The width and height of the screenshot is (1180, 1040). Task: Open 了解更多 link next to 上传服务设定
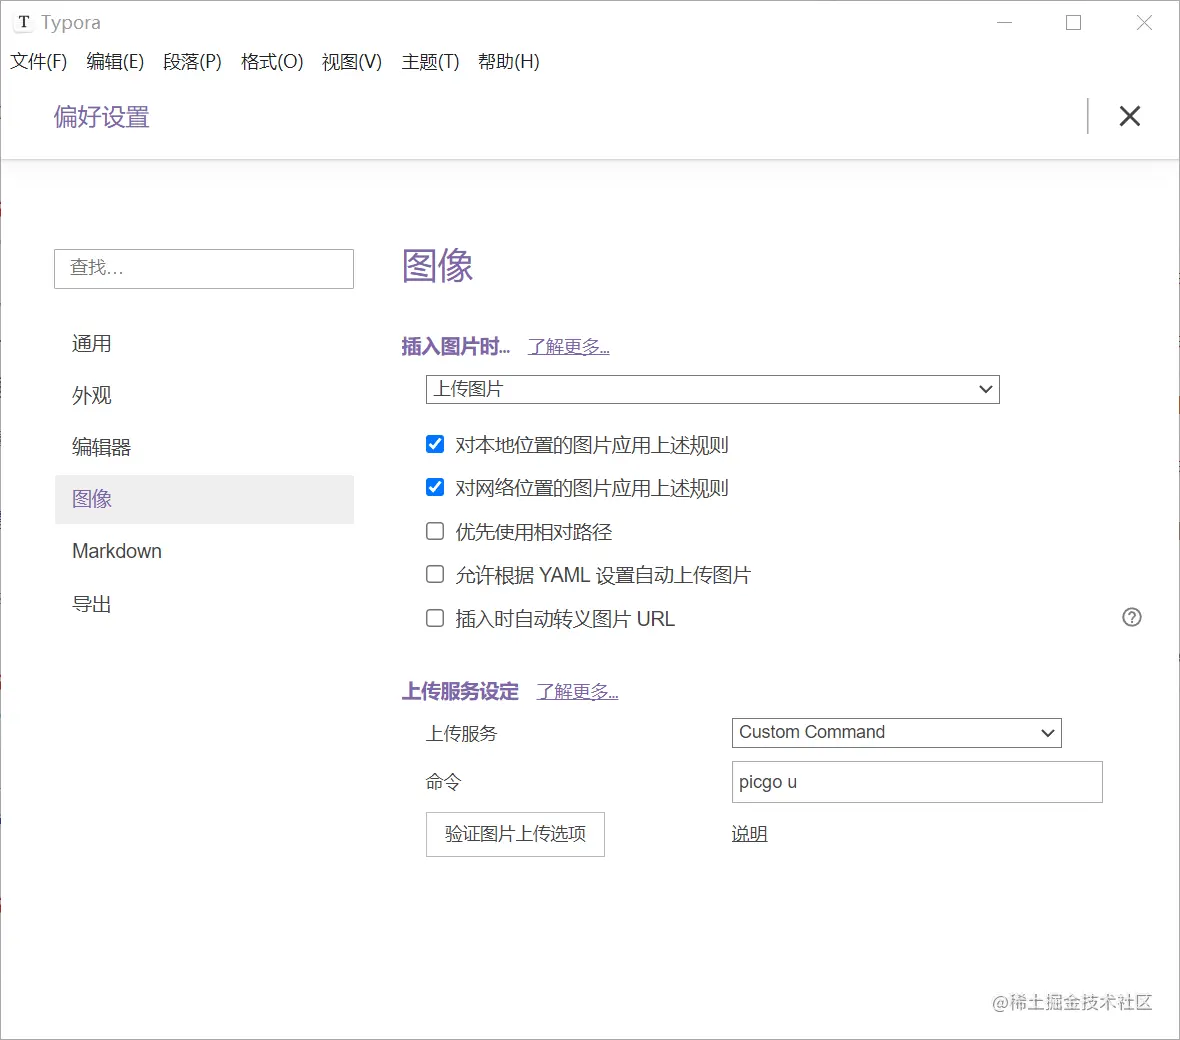[577, 692]
